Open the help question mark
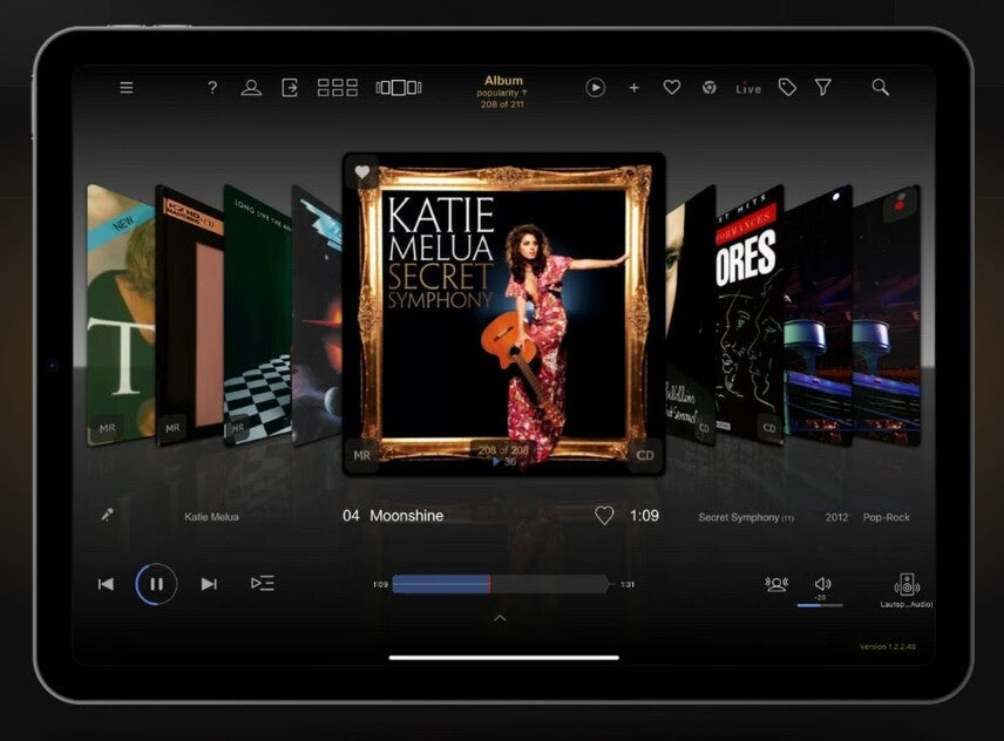Viewport: 1004px width, 741px height. pos(213,88)
